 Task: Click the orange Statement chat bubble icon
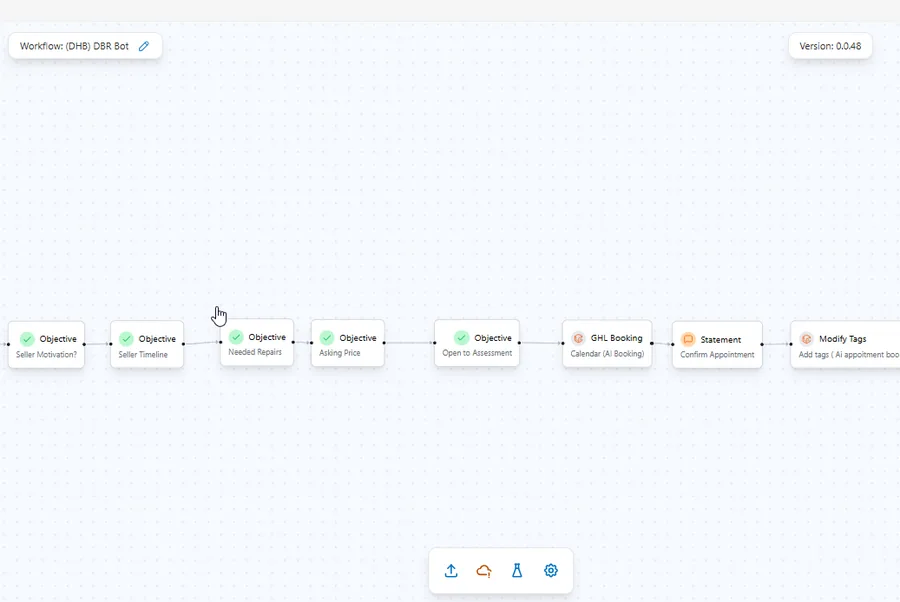coord(688,339)
